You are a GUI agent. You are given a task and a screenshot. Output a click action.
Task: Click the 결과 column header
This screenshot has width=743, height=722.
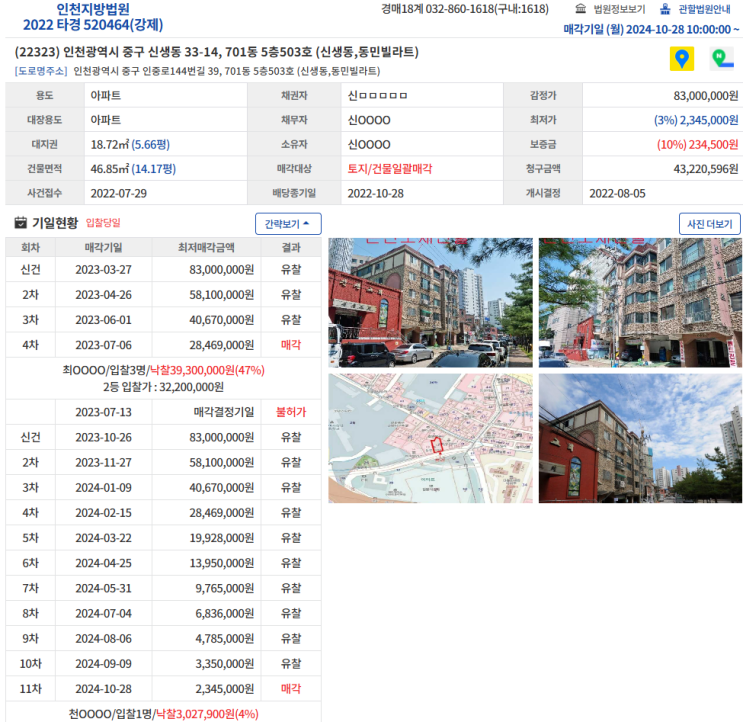point(291,247)
